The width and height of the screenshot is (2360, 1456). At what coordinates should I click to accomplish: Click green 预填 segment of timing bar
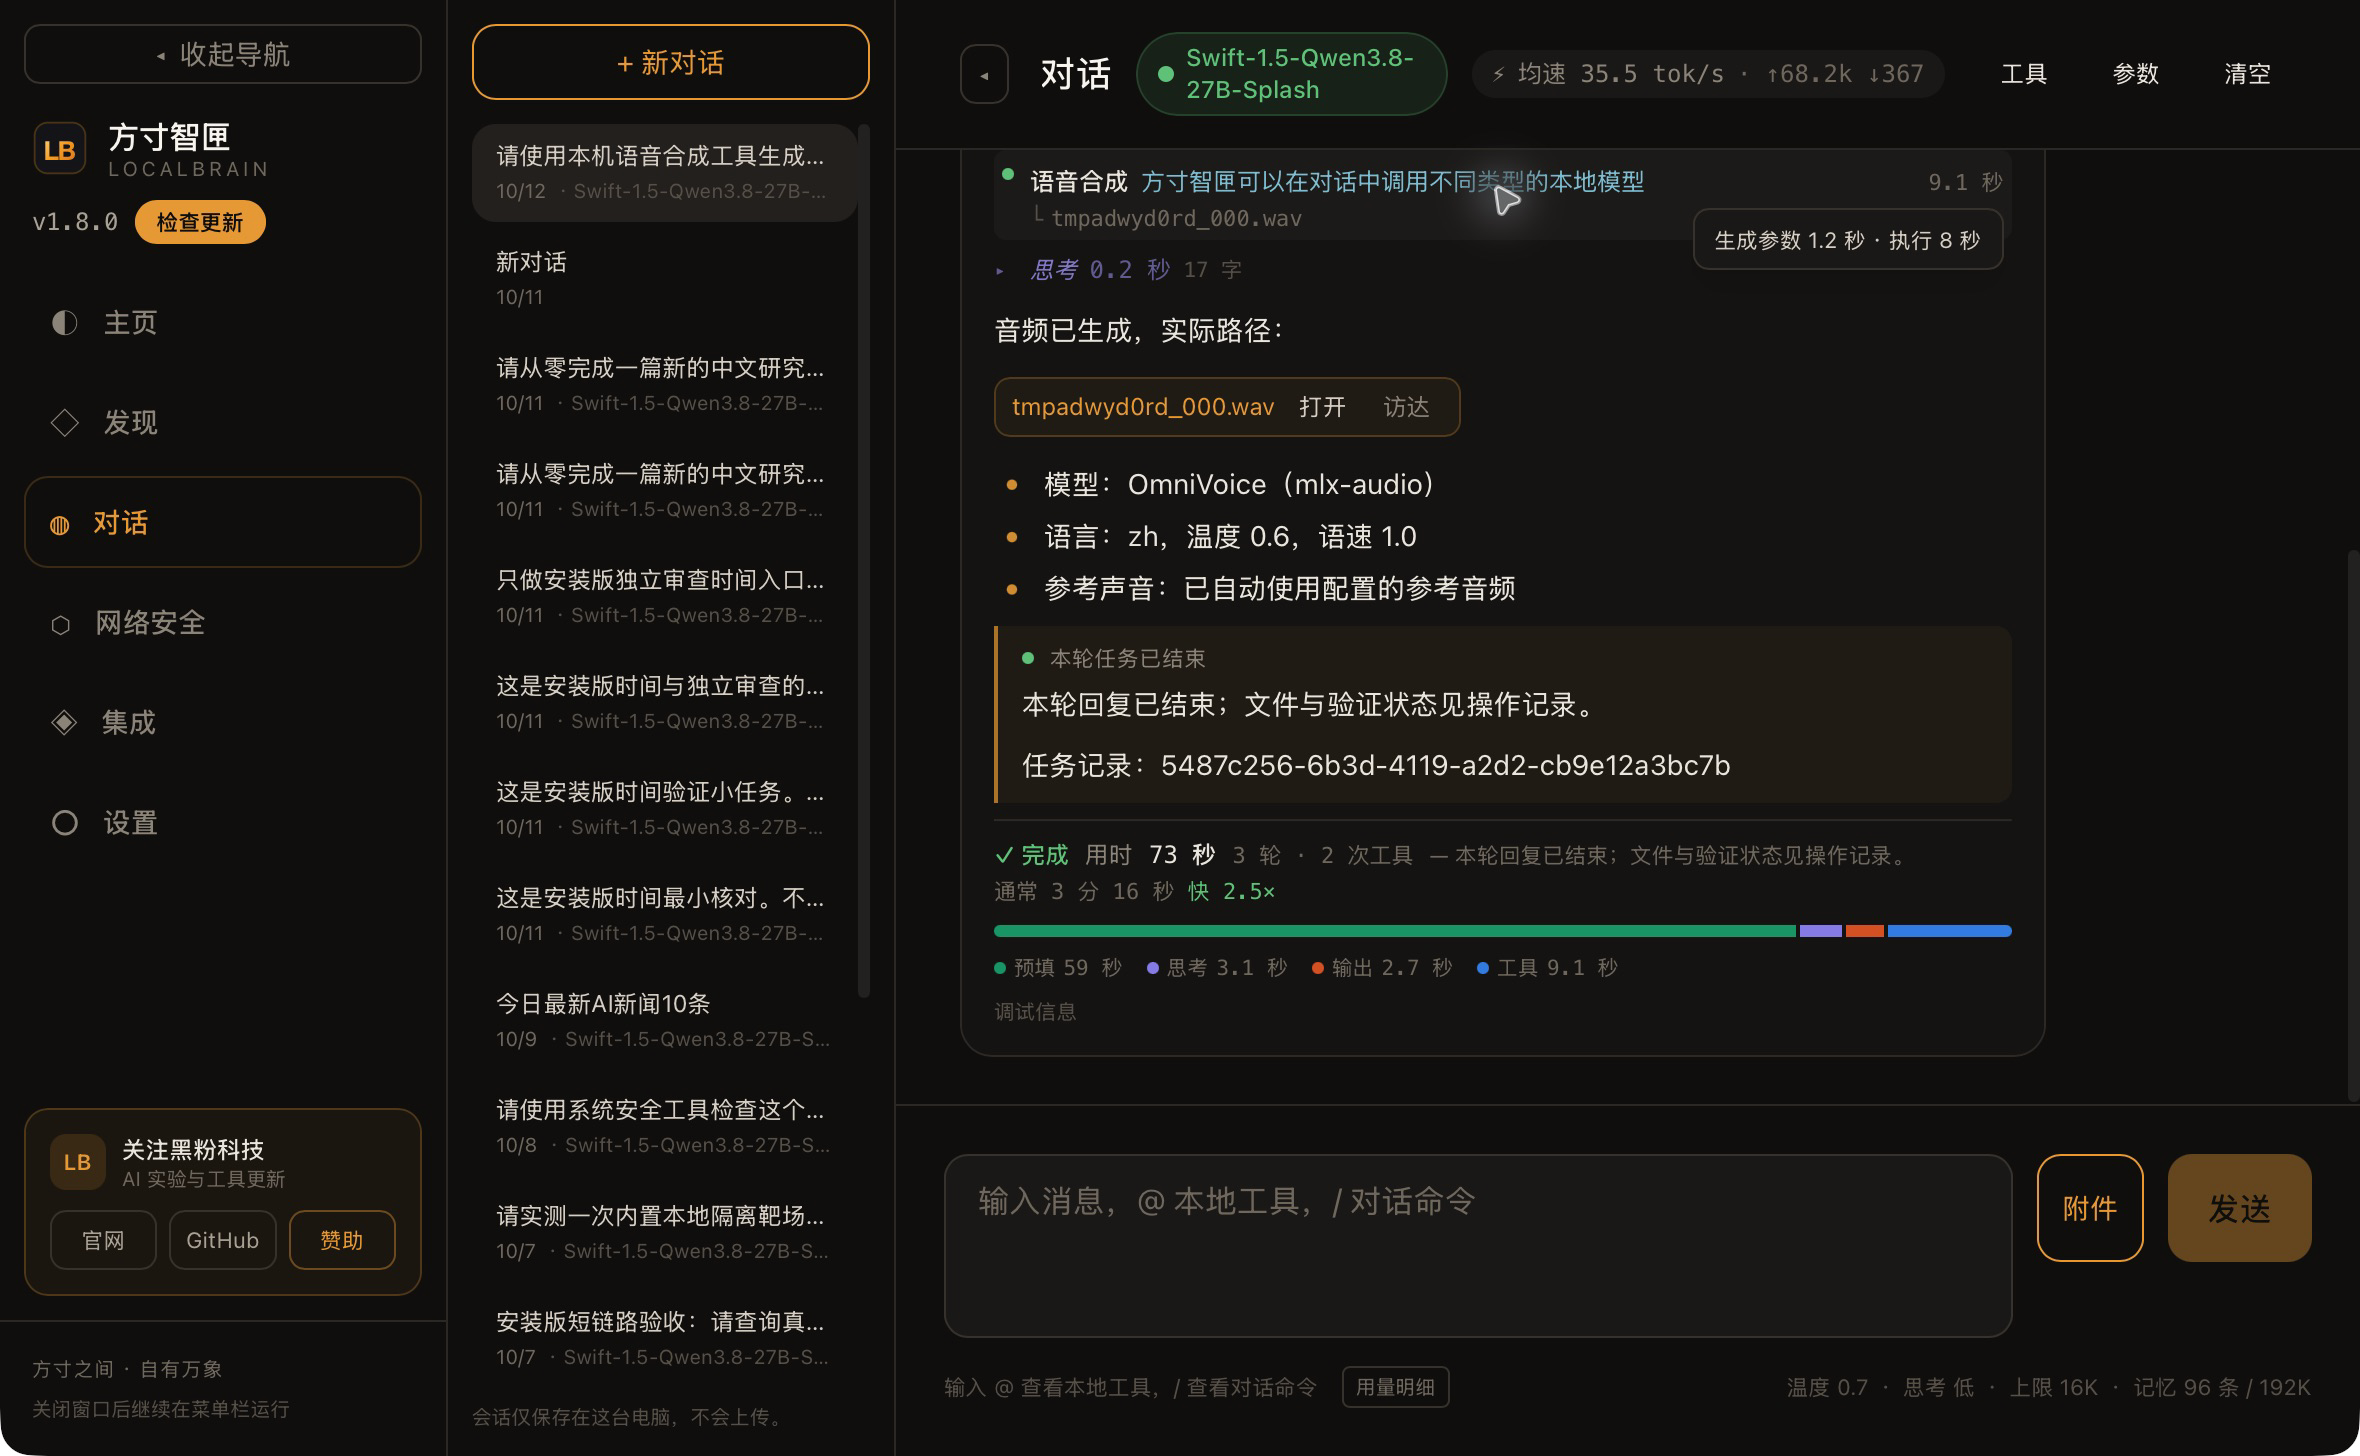click(x=1395, y=931)
